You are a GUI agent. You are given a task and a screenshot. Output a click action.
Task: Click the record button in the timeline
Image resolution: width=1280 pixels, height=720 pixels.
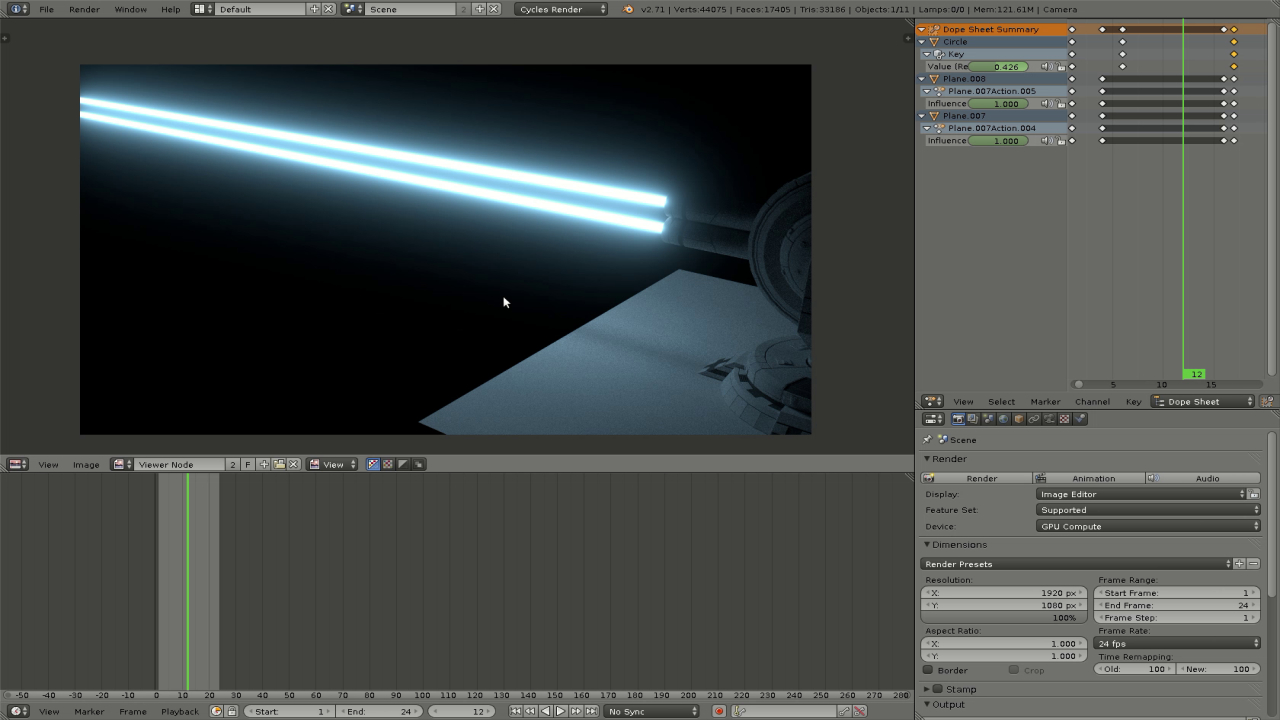719,711
